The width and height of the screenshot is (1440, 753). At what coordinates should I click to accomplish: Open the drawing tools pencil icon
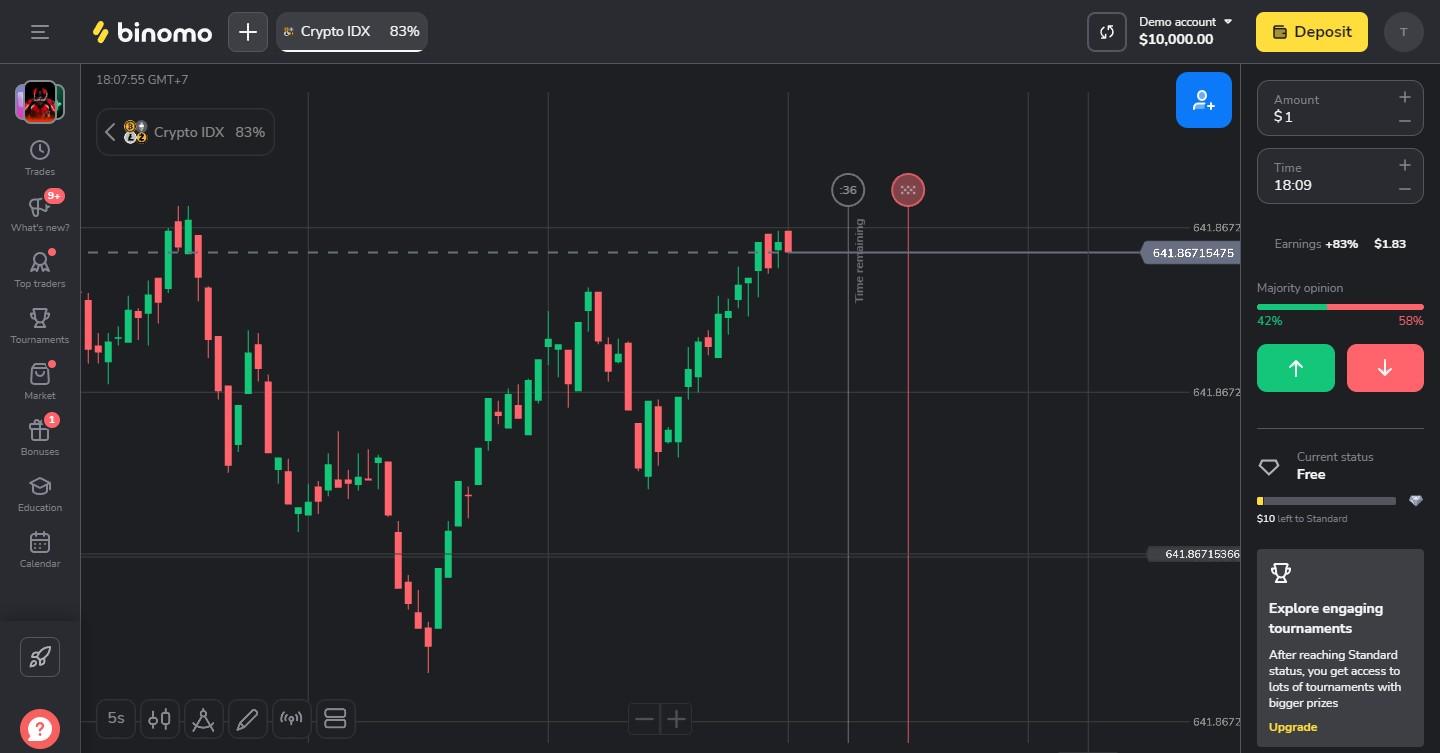click(247, 718)
